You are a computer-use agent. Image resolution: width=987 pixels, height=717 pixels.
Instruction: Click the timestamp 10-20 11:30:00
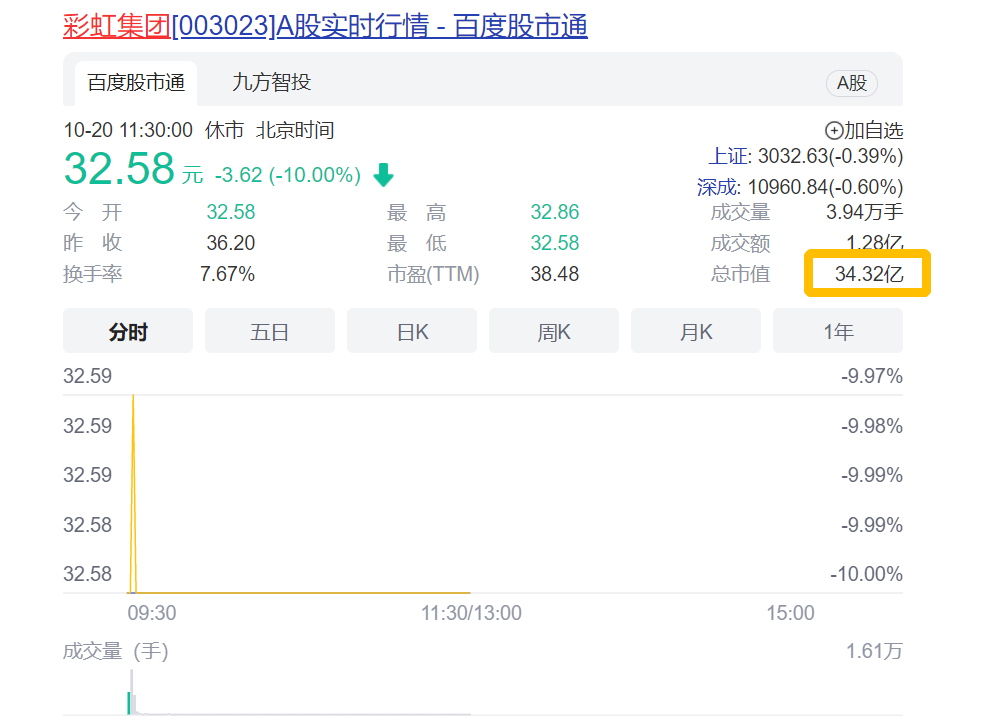point(128,130)
